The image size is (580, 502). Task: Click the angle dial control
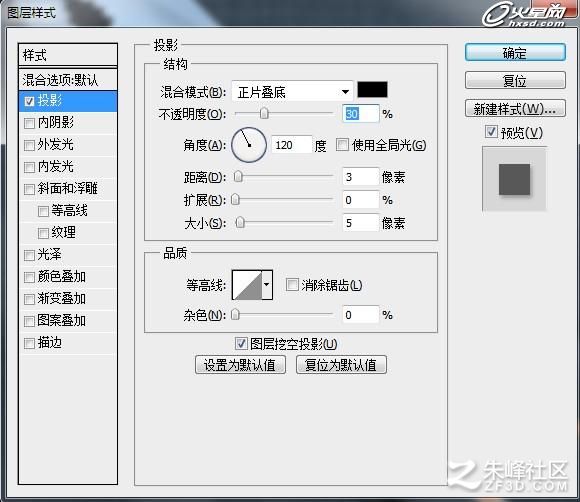[x=249, y=145]
